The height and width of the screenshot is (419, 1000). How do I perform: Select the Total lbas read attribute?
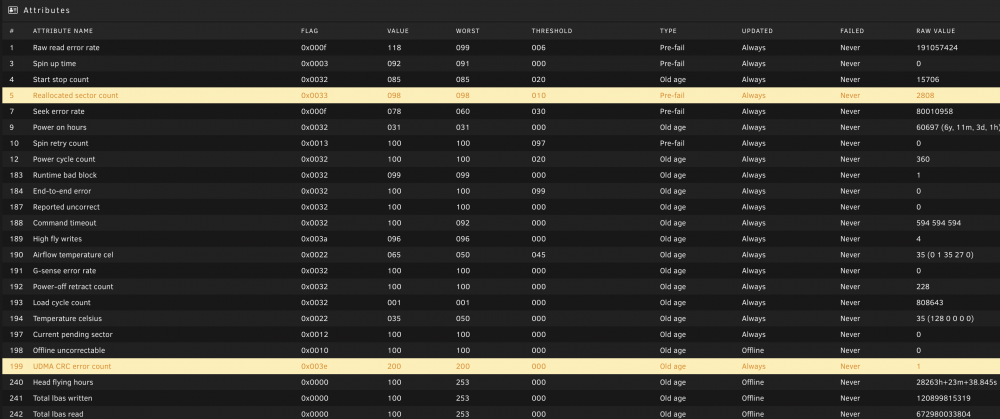tap(58, 415)
